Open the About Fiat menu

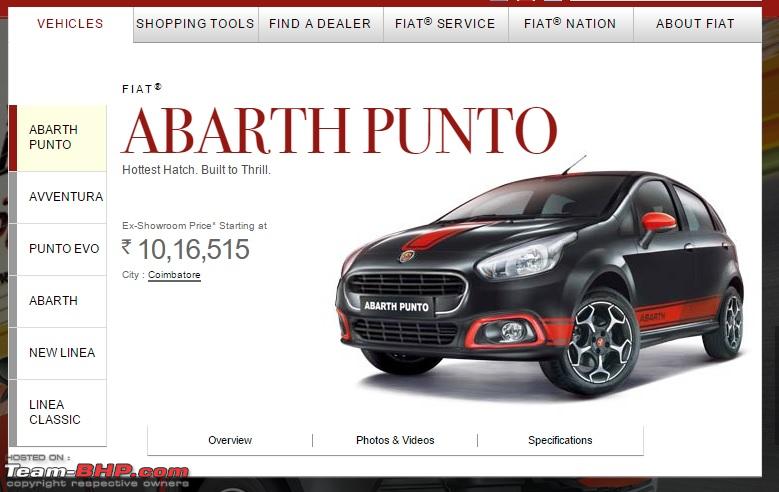pyautogui.click(x=696, y=24)
